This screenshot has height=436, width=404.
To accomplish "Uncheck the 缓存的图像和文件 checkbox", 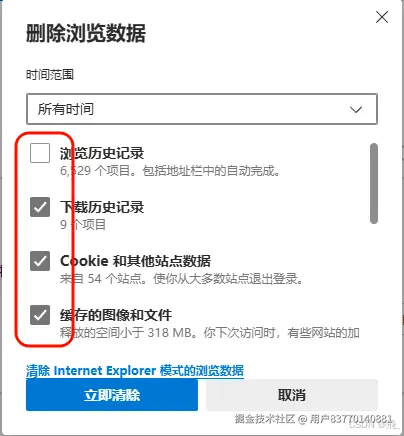I will [40, 315].
